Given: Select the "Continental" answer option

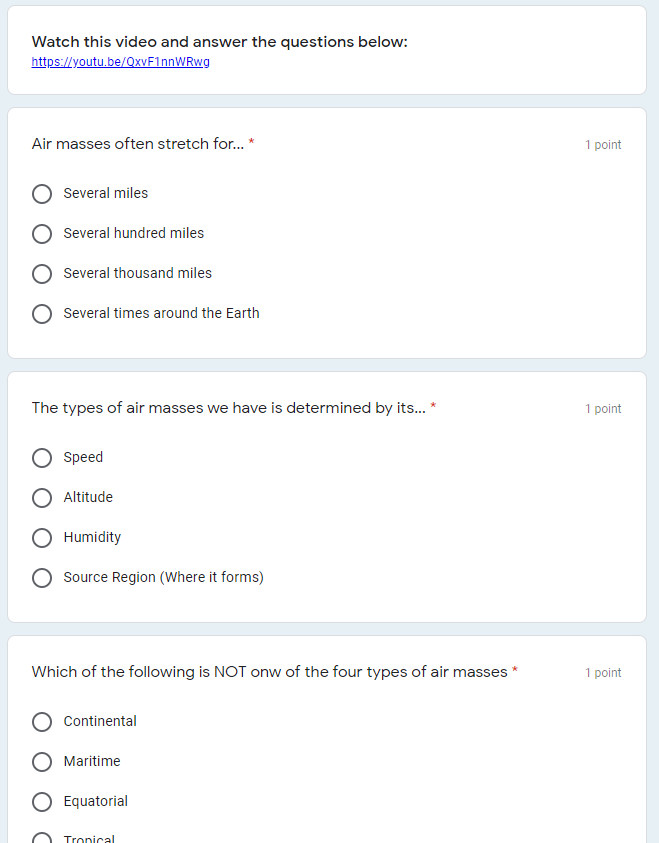Looking at the screenshot, I should click(x=42, y=721).
